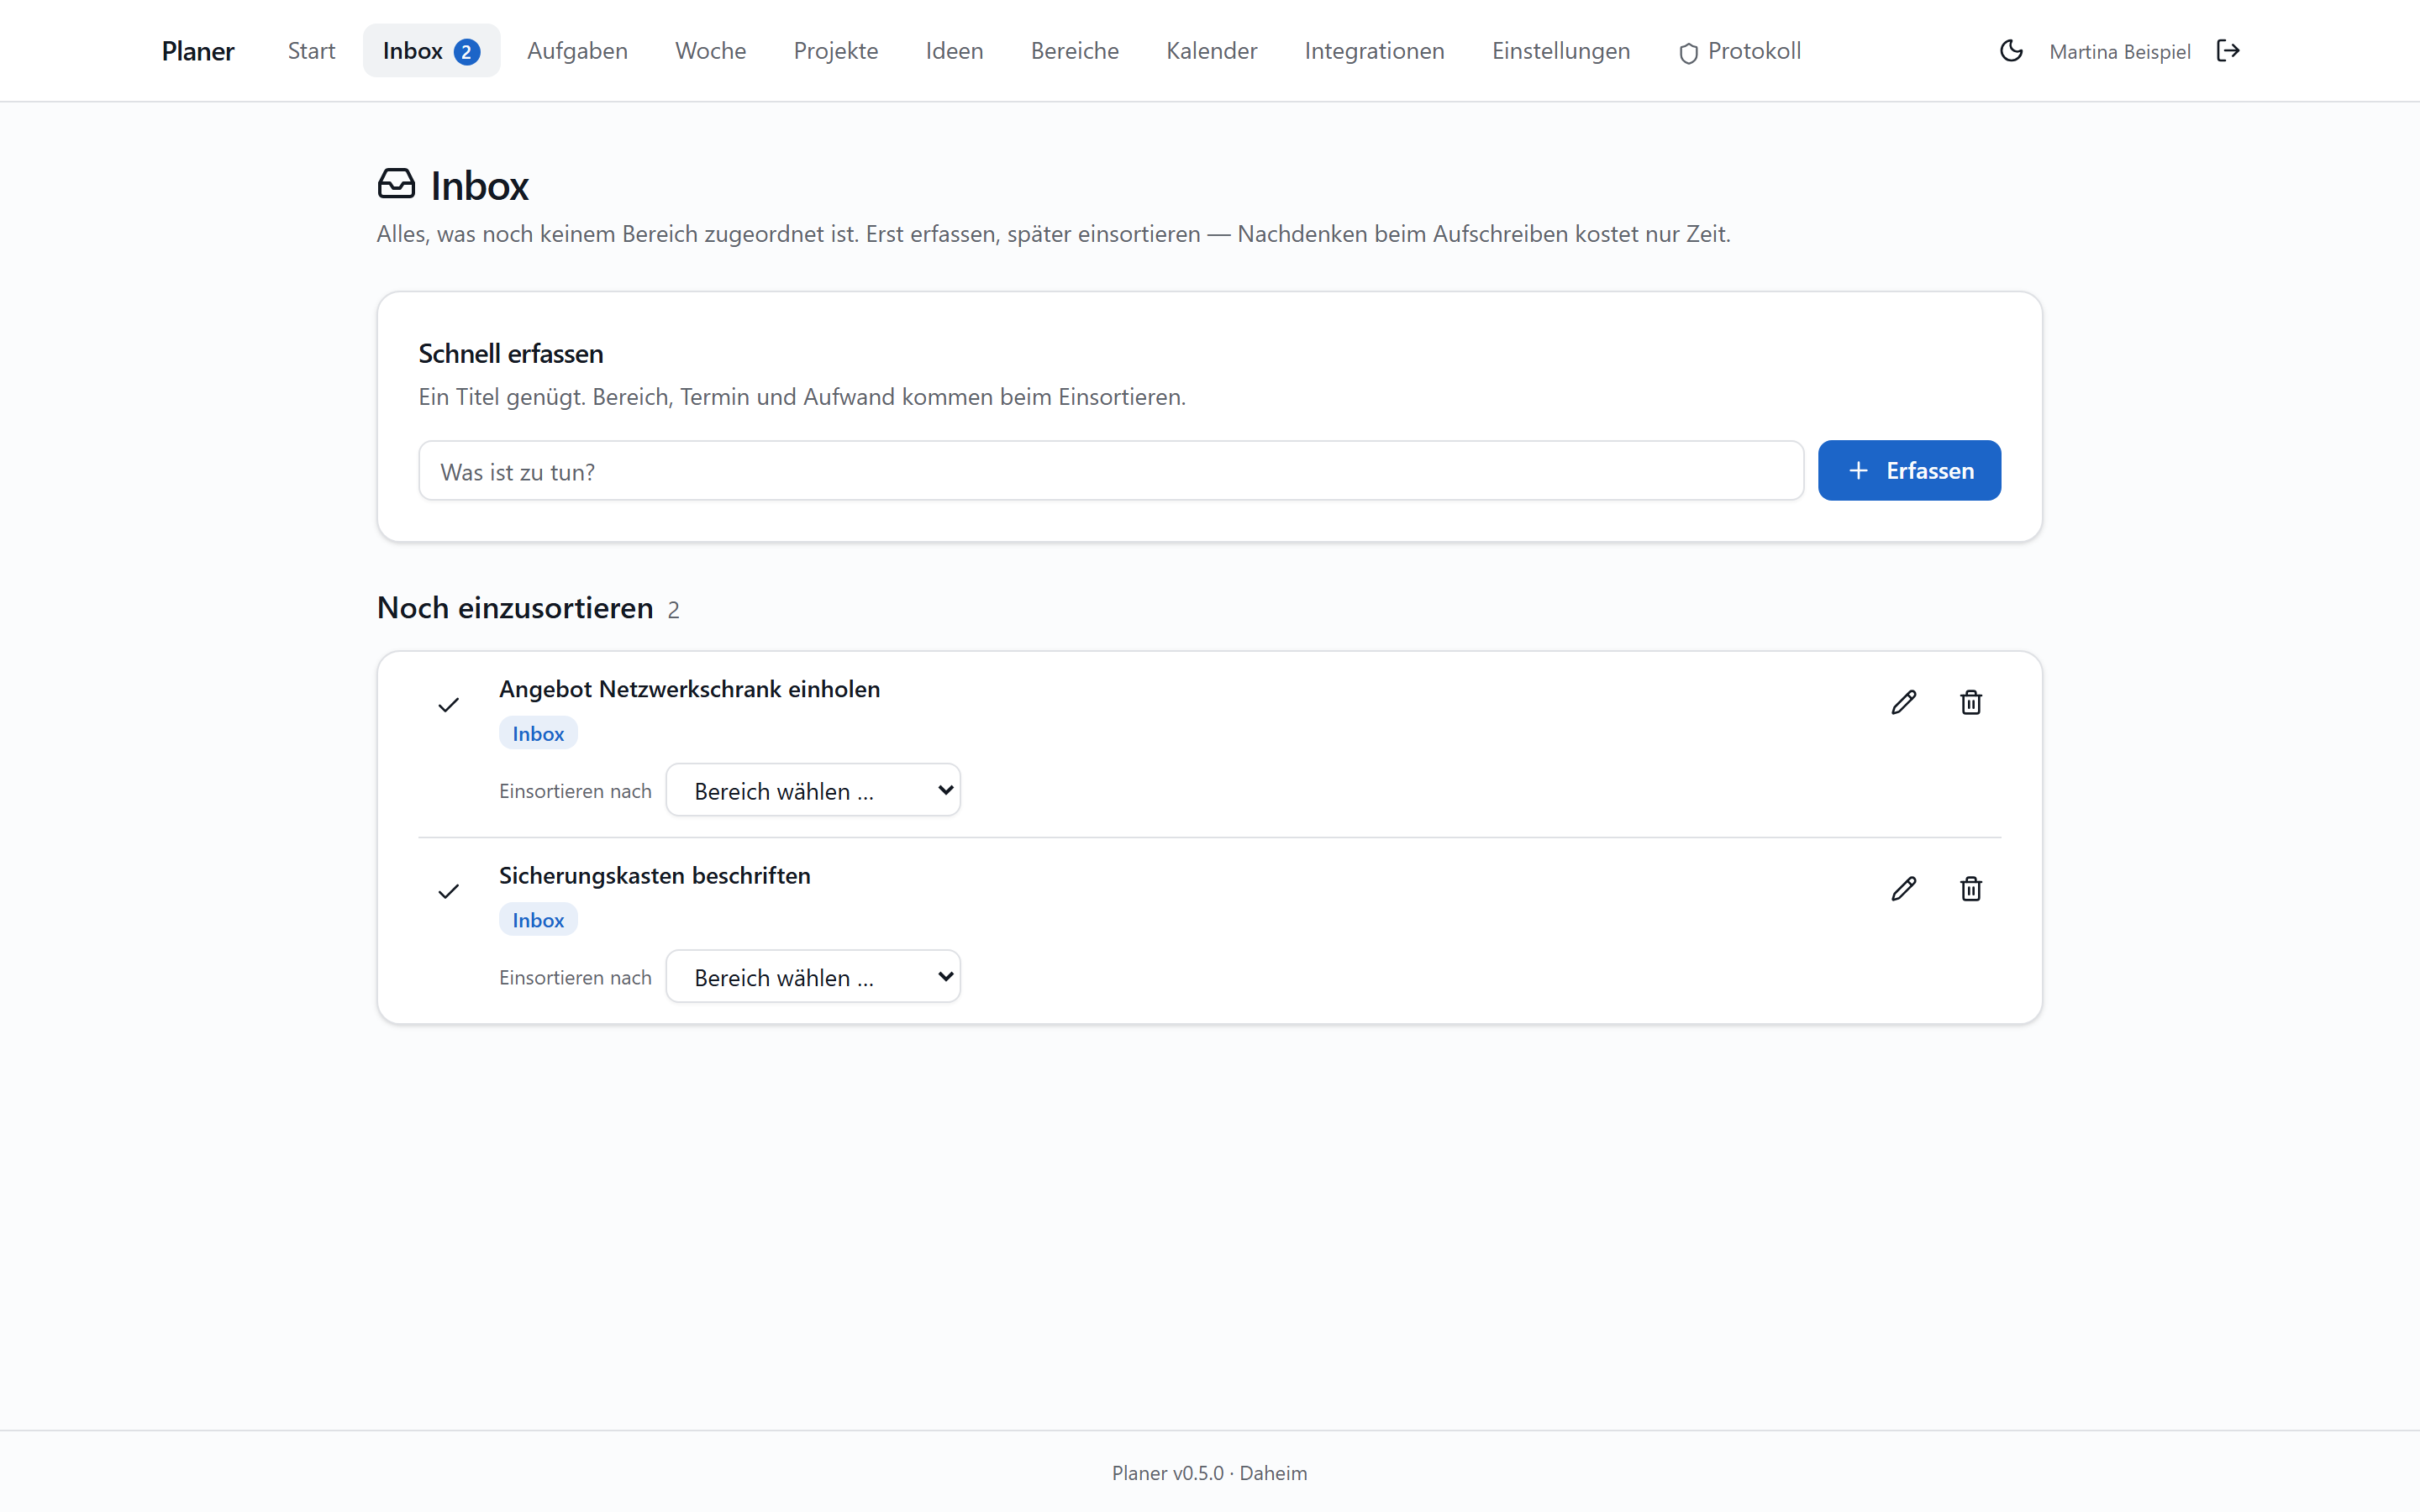This screenshot has height=1512, width=2420.
Task: Open the Bereich wählen dropdown for Netzwerkschrank task
Action: (x=813, y=790)
